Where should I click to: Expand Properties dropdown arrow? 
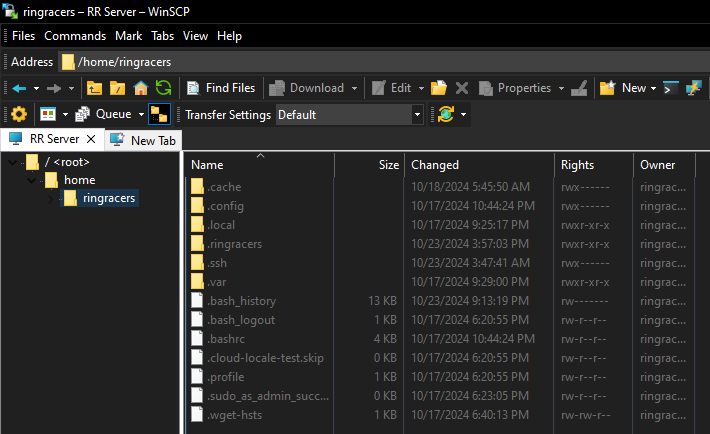click(x=561, y=88)
